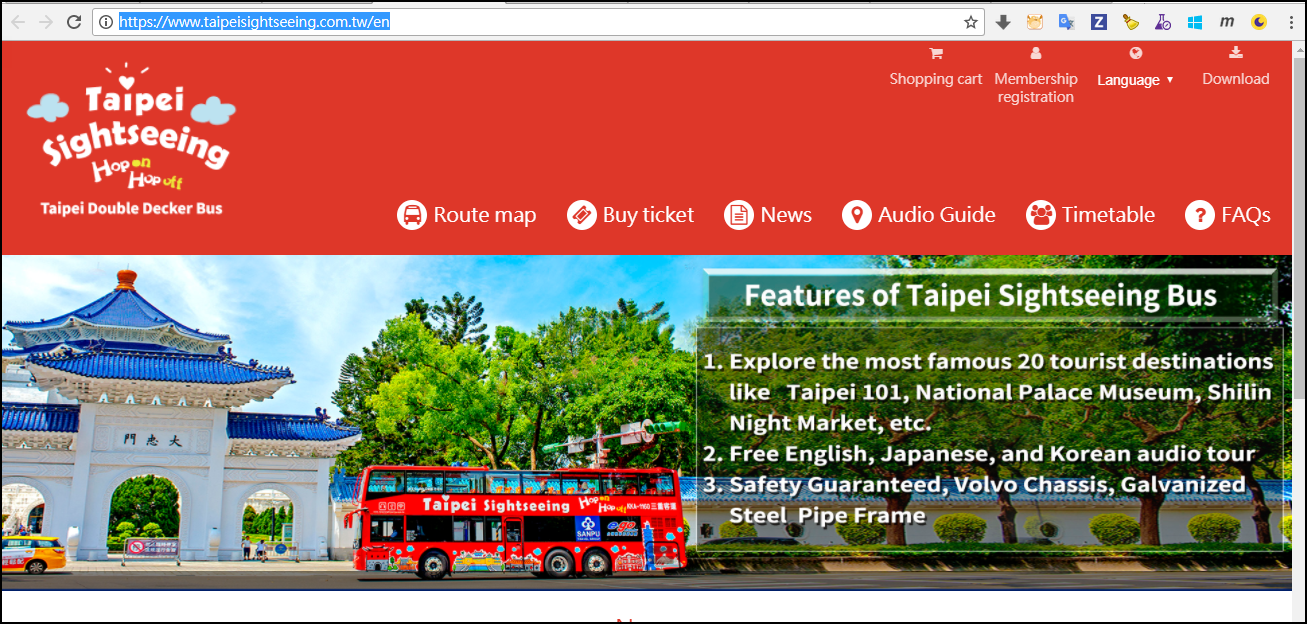Open the Audio Guide menu item
Image resolution: width=1307 pixels, height=624 pixels.
click(x=919, y=215)
